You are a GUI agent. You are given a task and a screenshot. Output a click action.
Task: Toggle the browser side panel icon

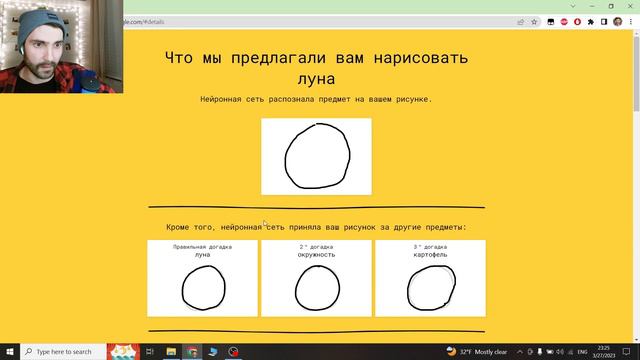click(604, 22)
